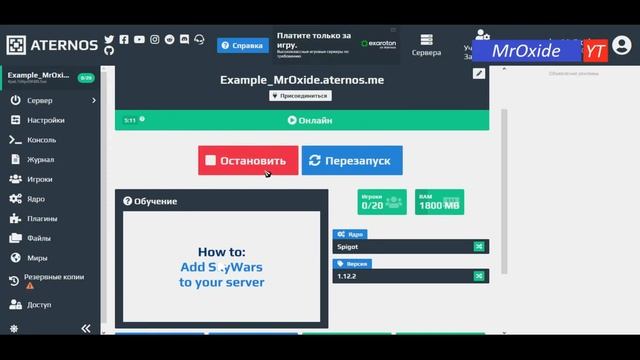Select Example_MrOxi server entry in sidebar
Viewport: 640px width, 360px height.
pos(50,77)
